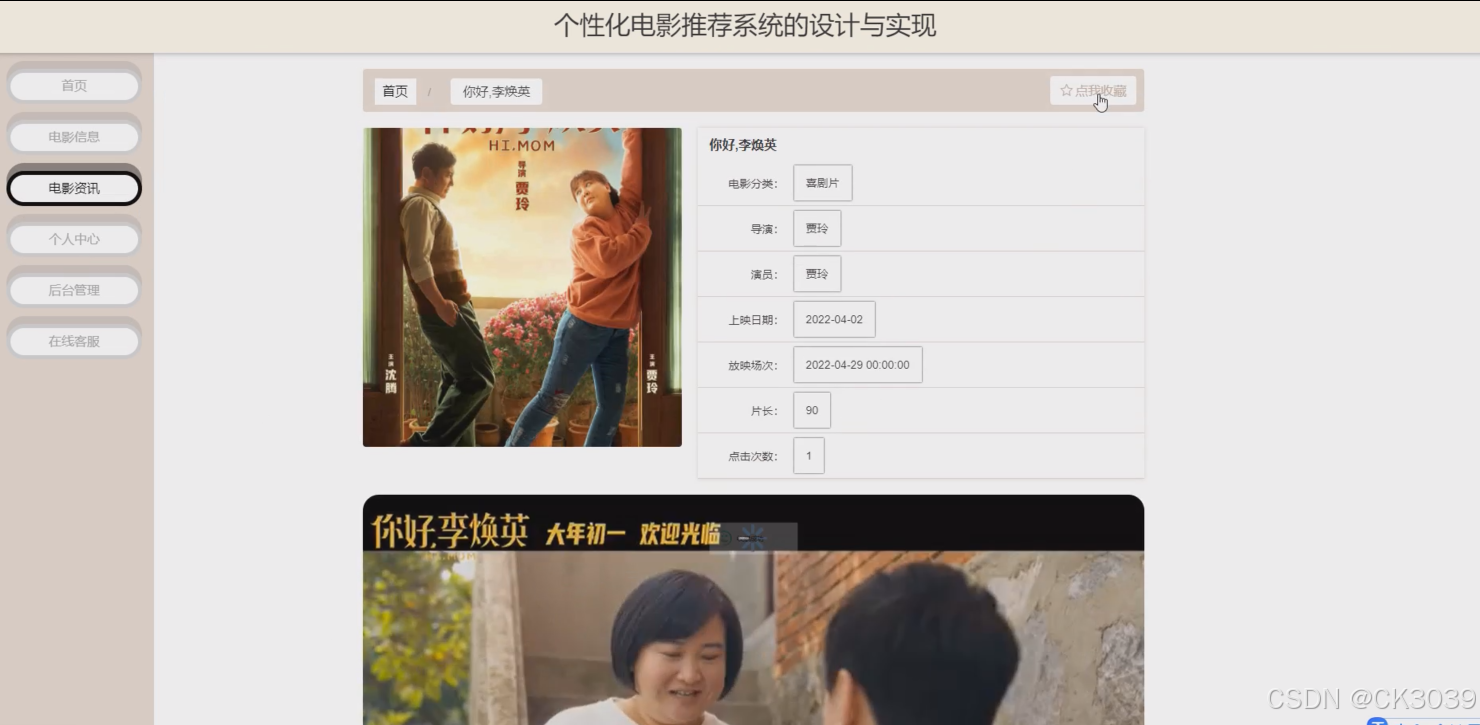
Task: Enter 后台管理 via the sidebar button
Action: tap(73, 288)
